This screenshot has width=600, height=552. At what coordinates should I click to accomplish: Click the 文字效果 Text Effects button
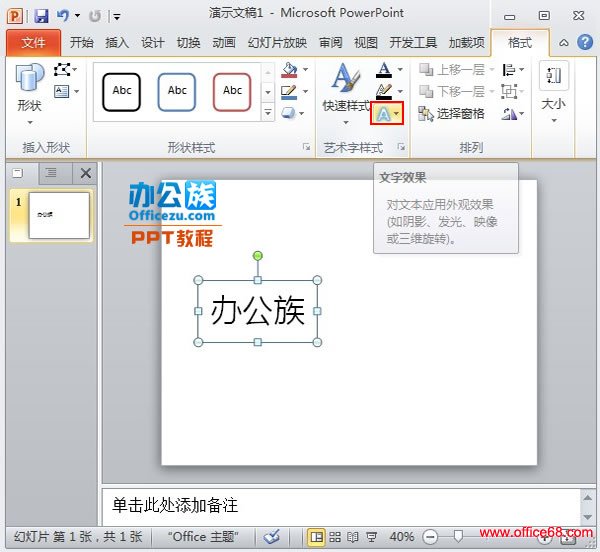coord(387,113)
